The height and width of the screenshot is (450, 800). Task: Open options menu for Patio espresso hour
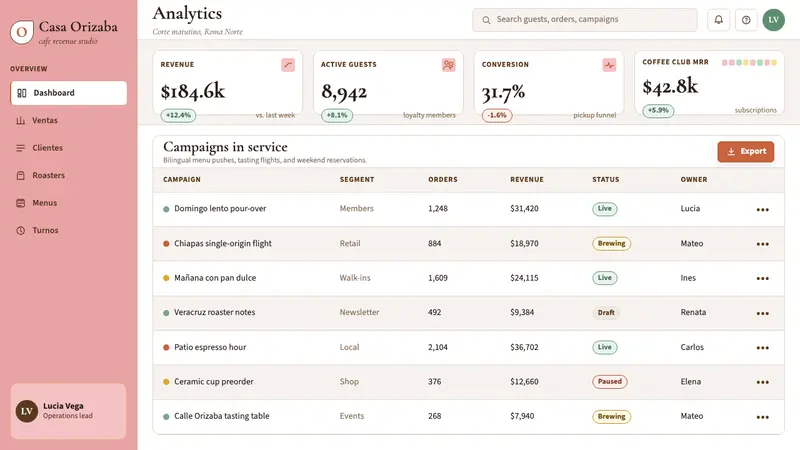tap(763, 347)
